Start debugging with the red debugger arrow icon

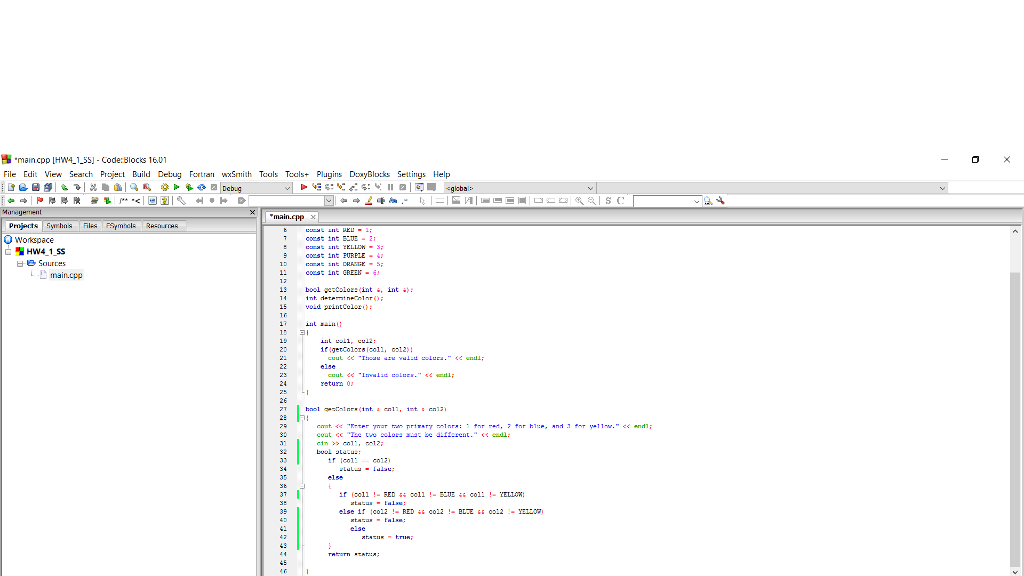click(x=303, y=188)
